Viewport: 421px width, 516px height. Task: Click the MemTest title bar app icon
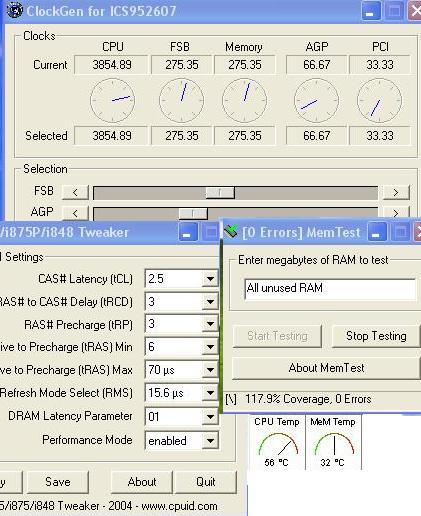pyautogui.click(x=231, y=231)
